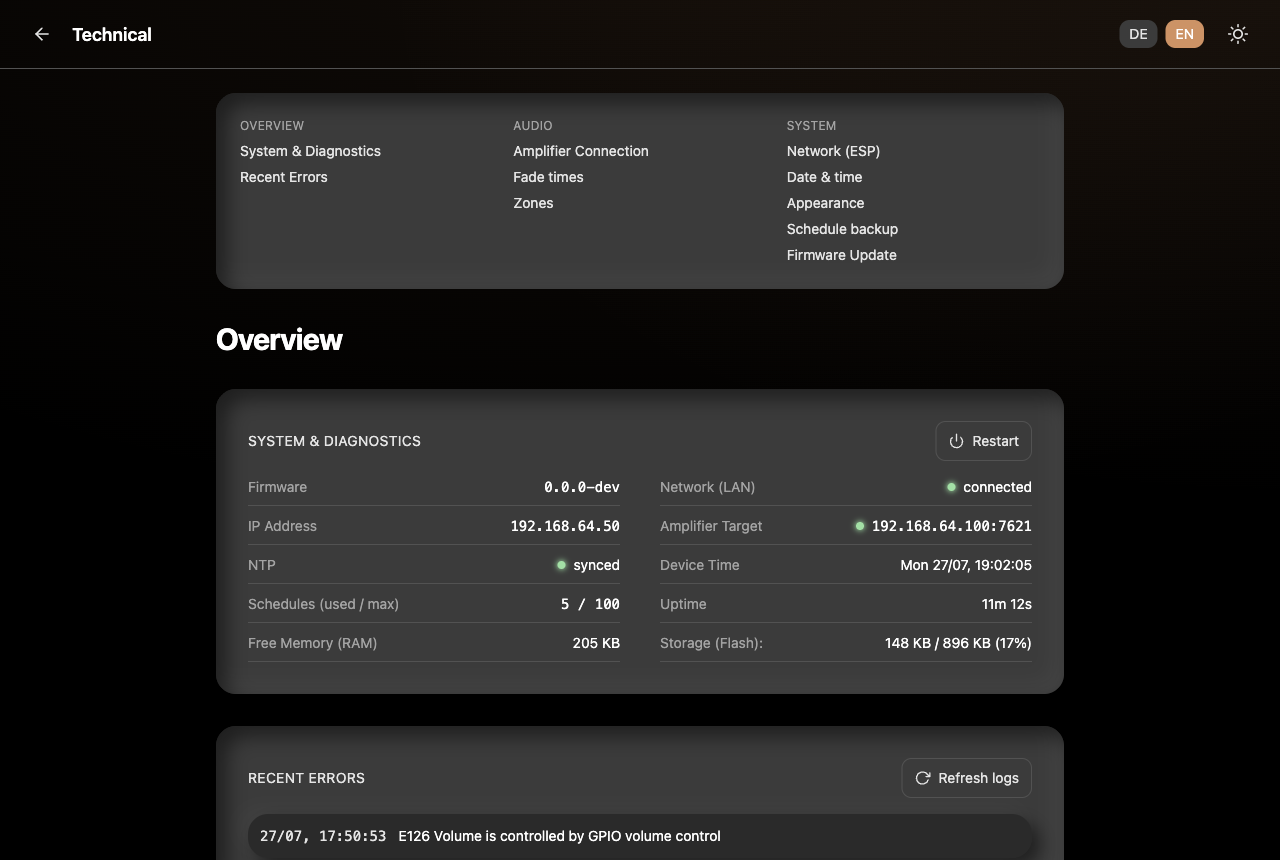The height and width of the screenshot is (860, 1280).
Task: Click storage value 148 KB / 896 KB
Action: click(x=958, y=643)
